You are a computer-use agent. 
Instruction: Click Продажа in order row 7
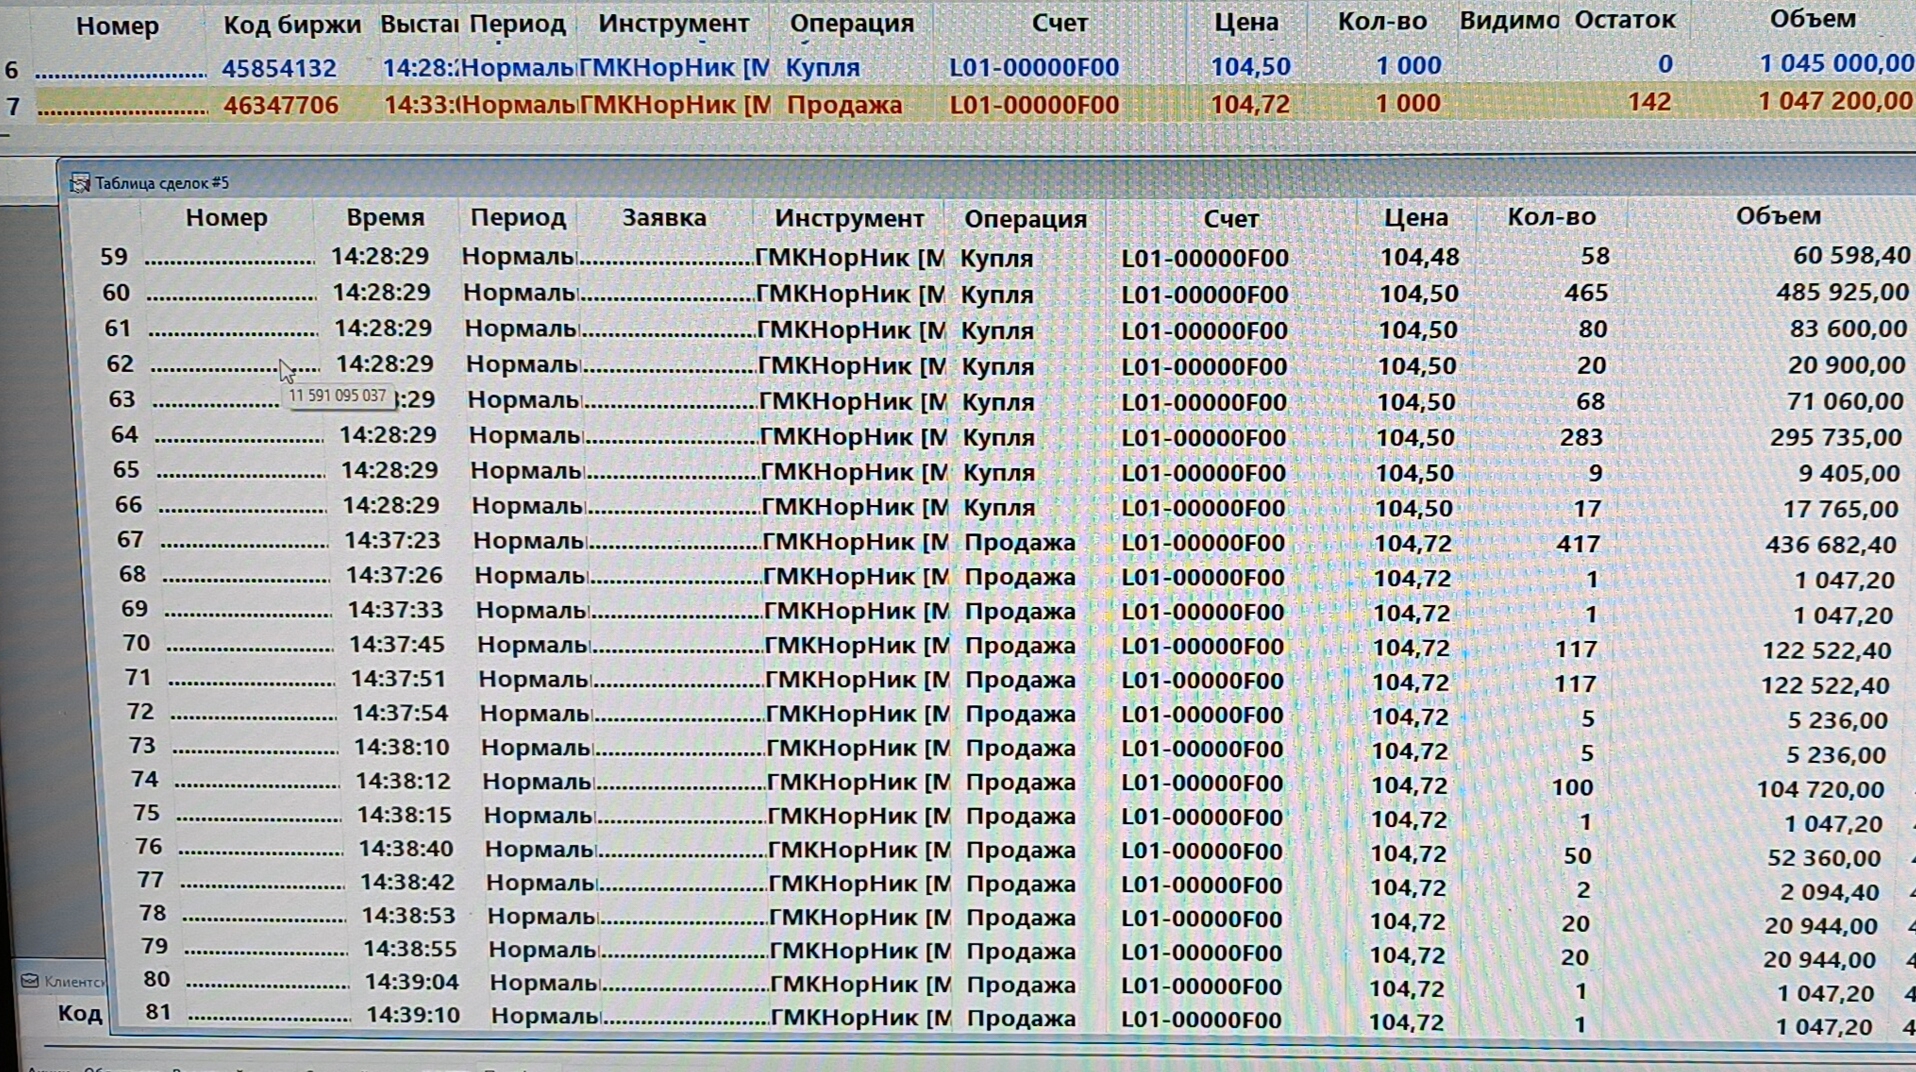tap(844, 105)
